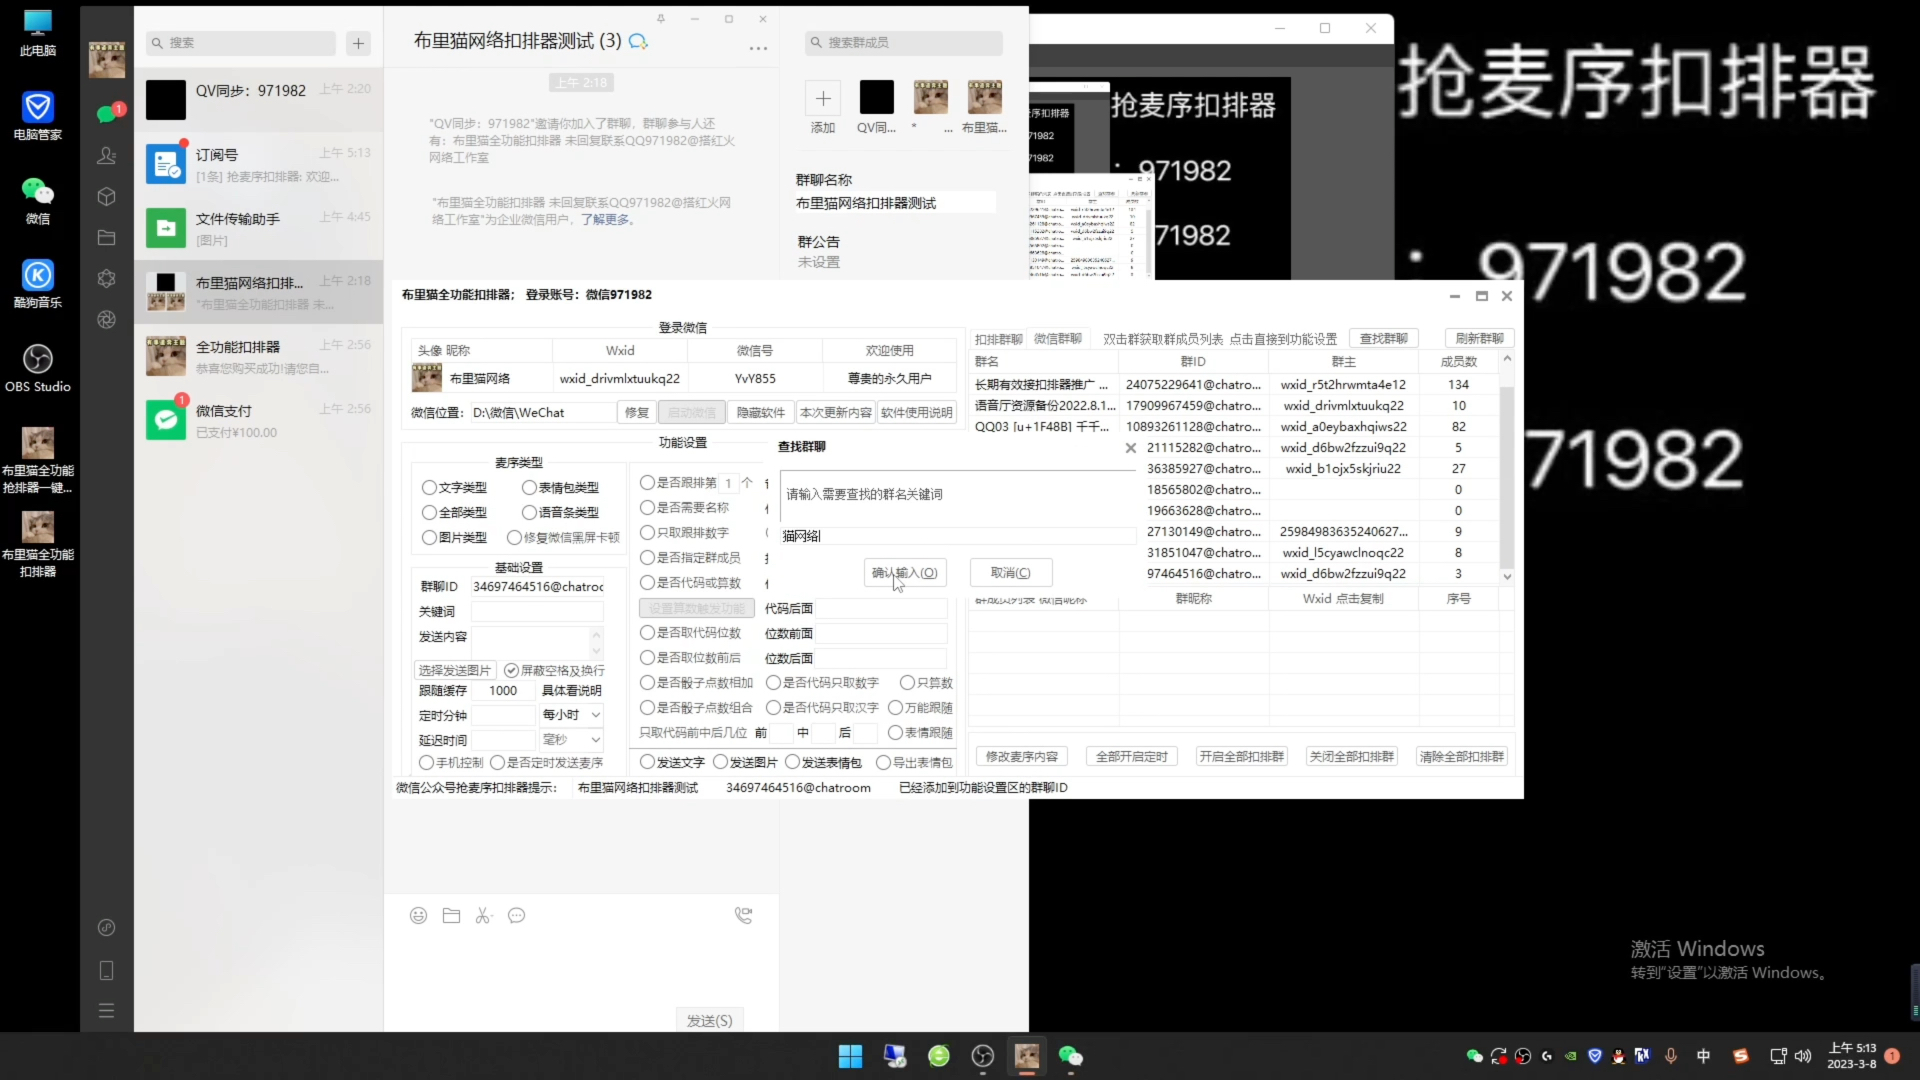Click 清除全部扣排群 button

(1461, 757)
